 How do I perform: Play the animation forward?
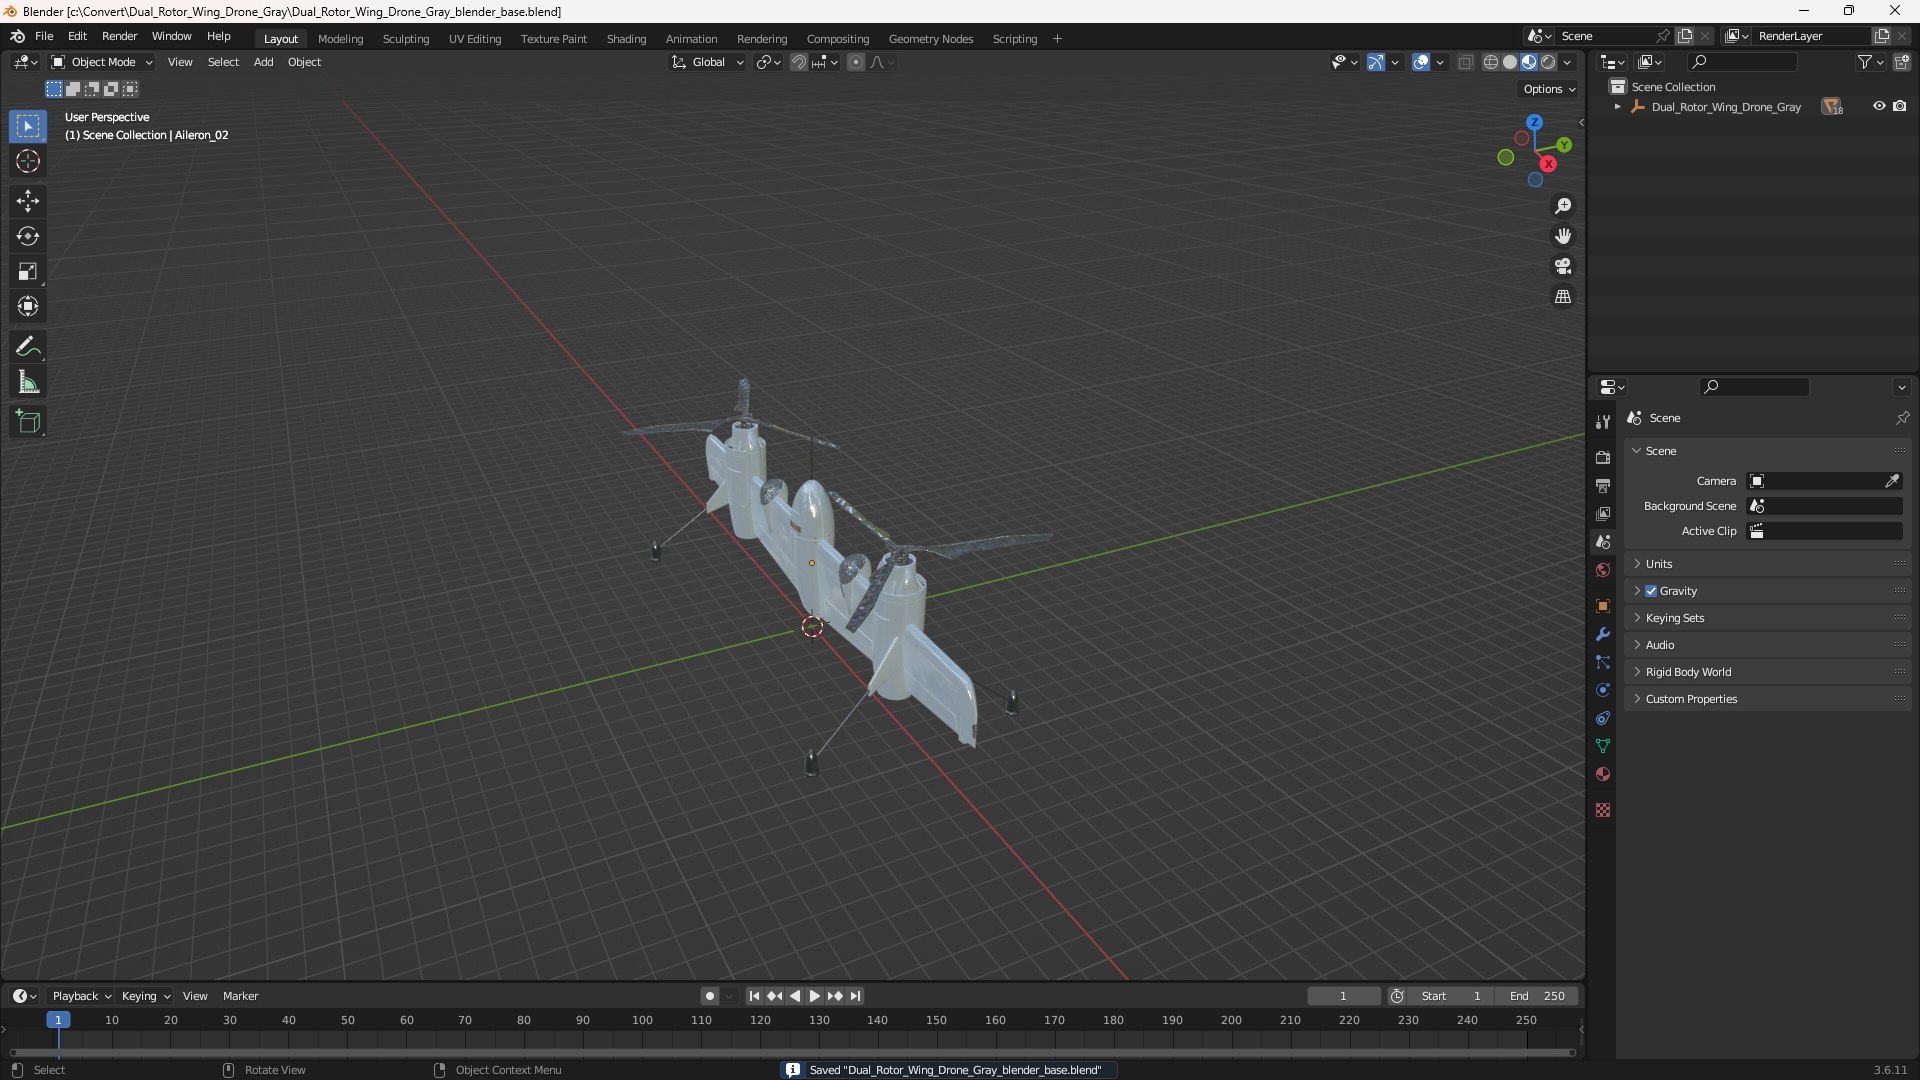[x=814, y=996]
